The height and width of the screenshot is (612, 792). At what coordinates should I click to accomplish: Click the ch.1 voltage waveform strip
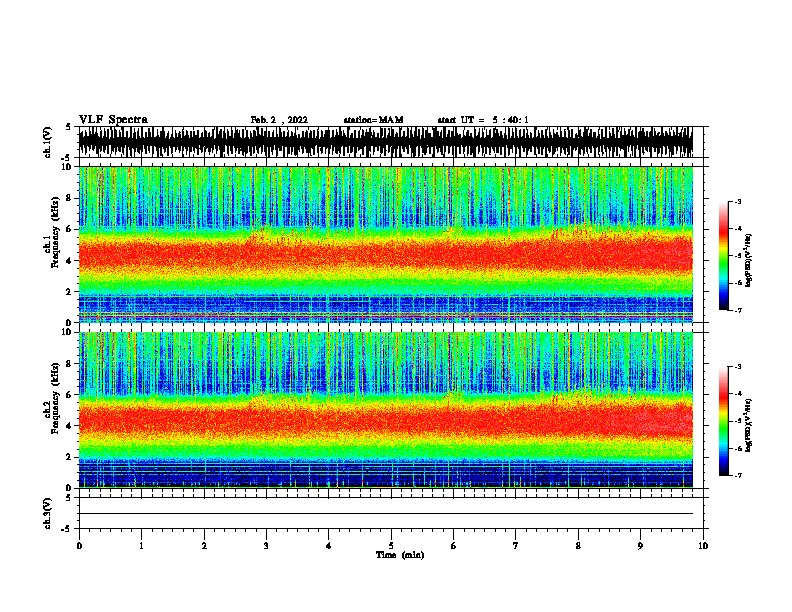point(385,142)
